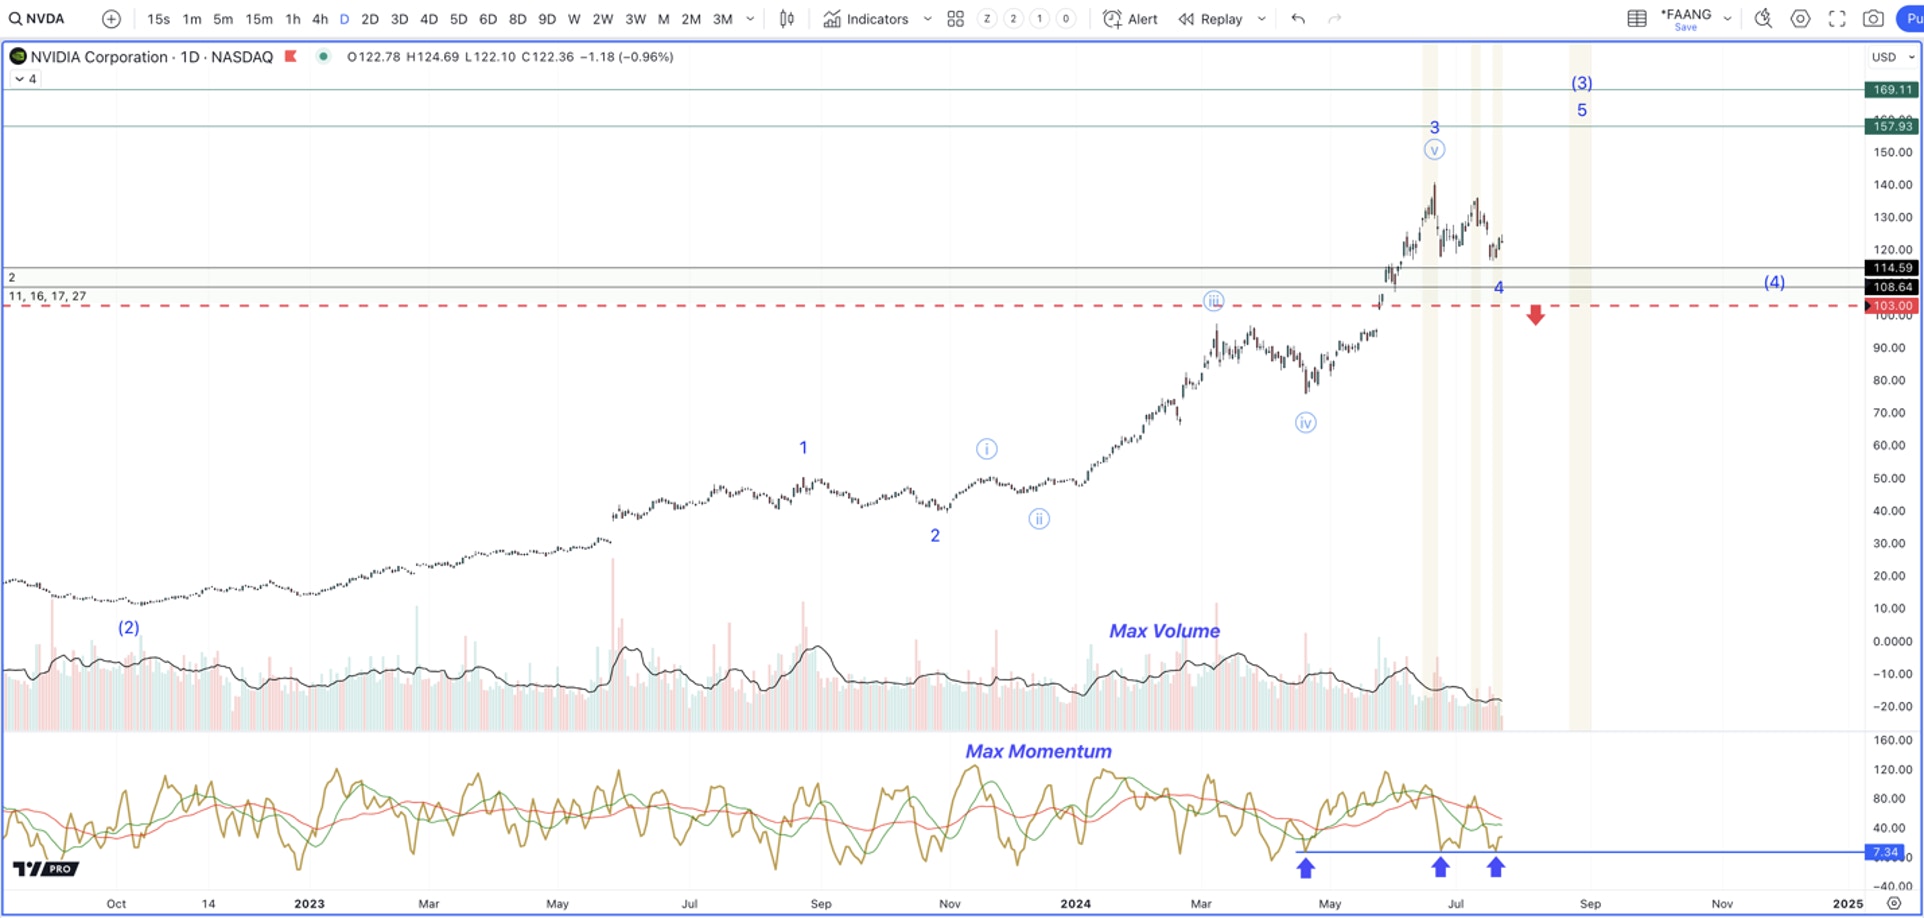This screenshot has height=918, width=1924.
Task: Switch to M monthly timeframe
Action: click(x=664, y=19)
